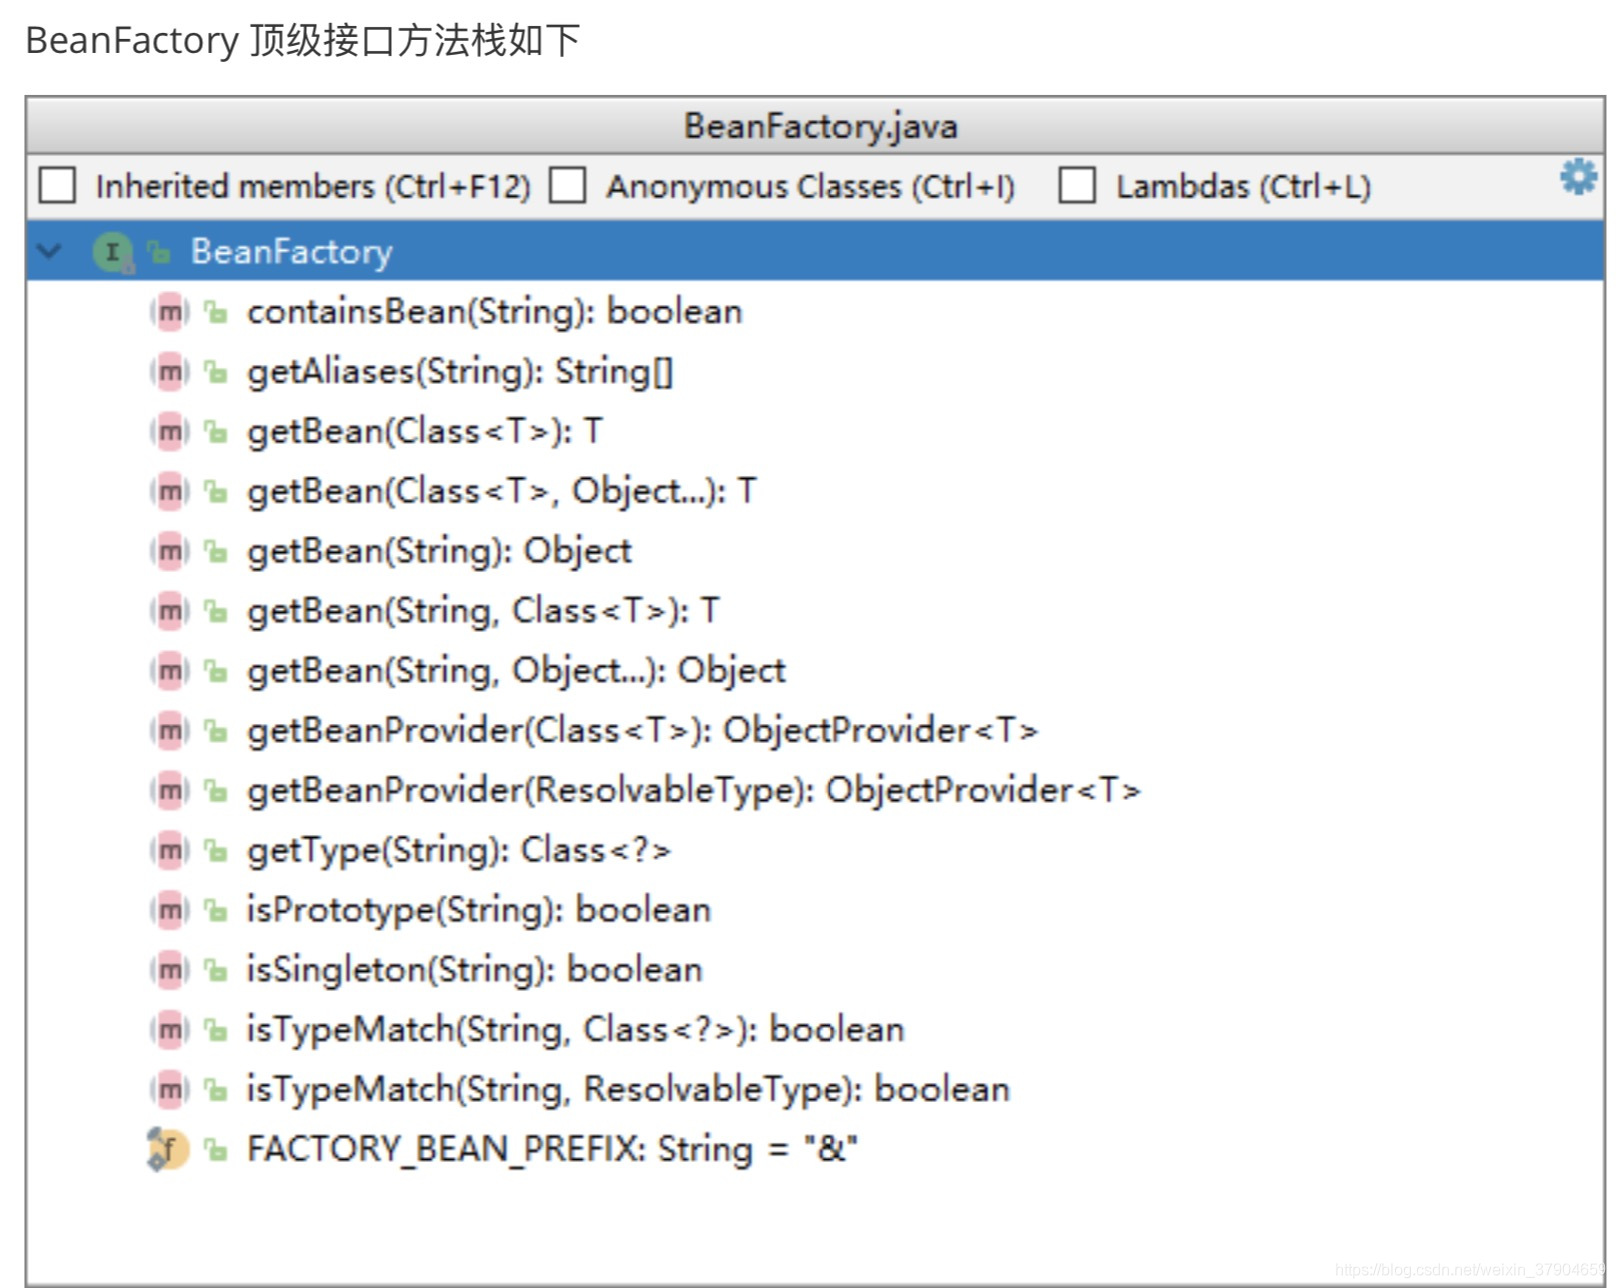Click method icon of isTypeMatch(String, Class<?>)
Viewport: 1616px width, 1288px height.
point(169,1029)
